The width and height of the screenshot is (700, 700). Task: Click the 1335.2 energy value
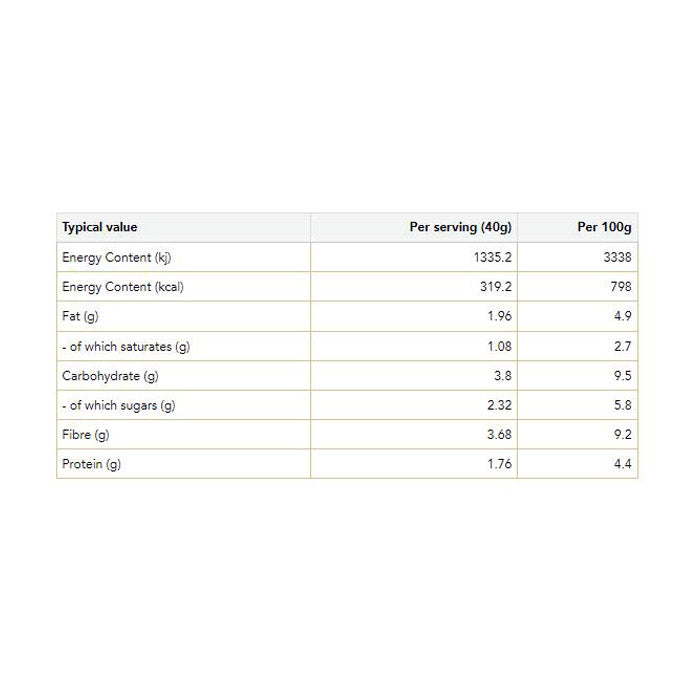492,257
